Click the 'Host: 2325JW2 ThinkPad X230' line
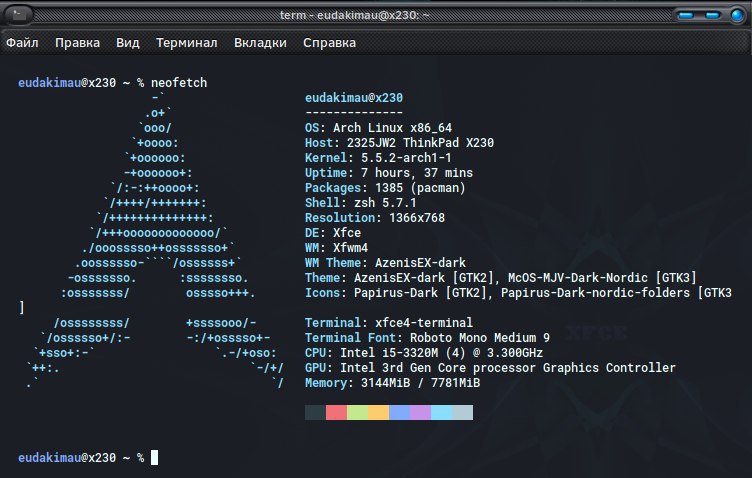This screenshot has width=752, height=478. [x=400, y=143]
